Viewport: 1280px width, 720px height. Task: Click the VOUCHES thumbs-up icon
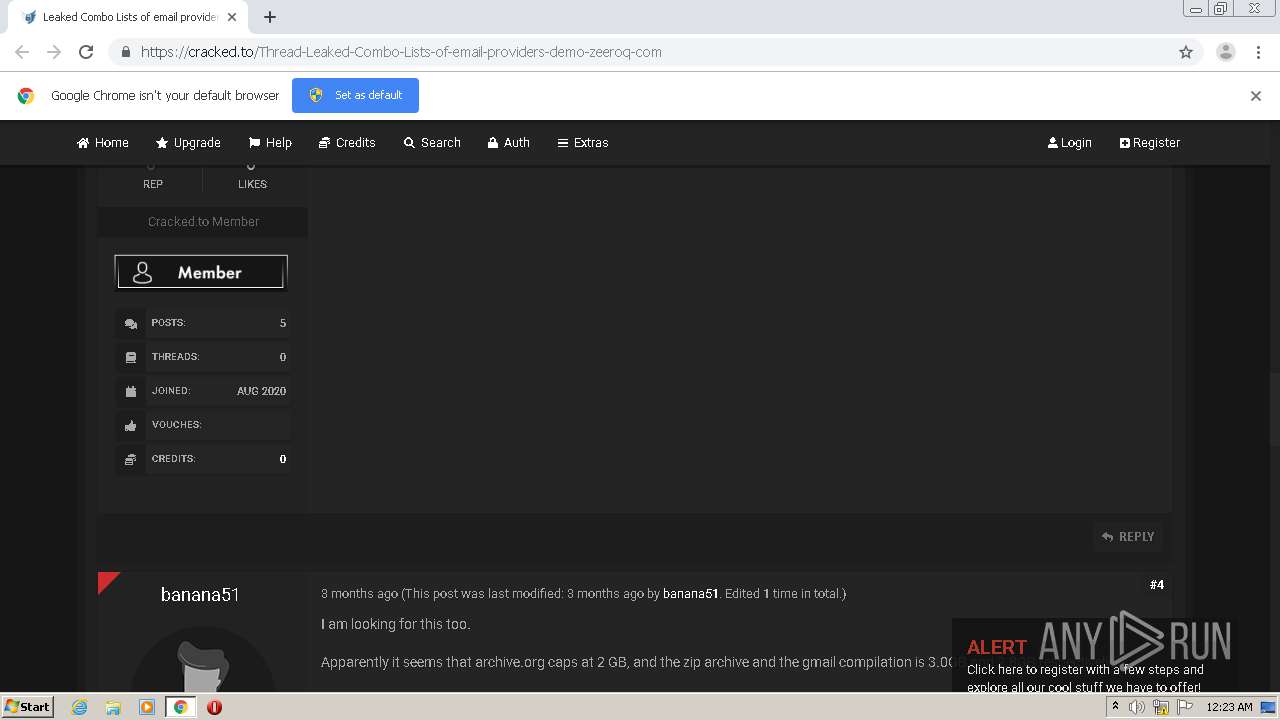(131, 426)
